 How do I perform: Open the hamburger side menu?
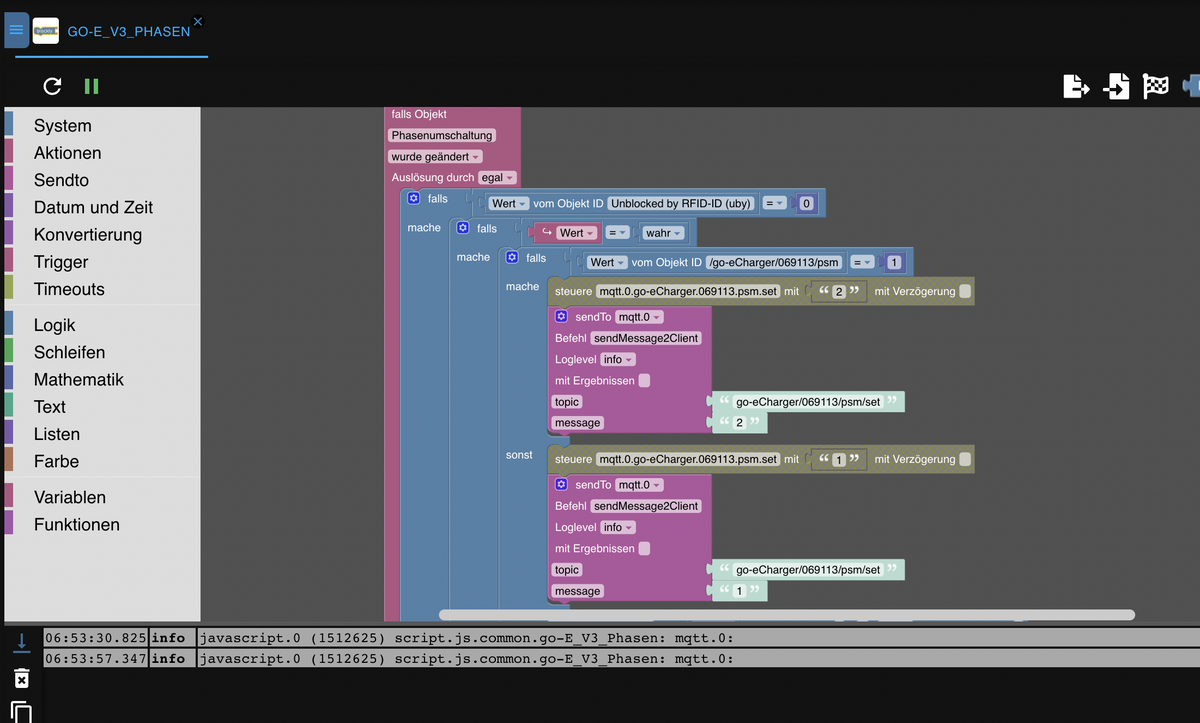(x=16, y=30)
